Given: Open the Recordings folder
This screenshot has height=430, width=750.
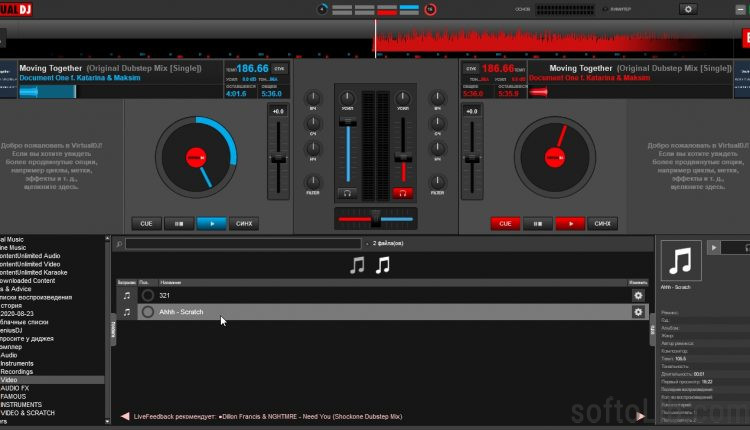Looking at the screenshot, I should pyautogui.click(x=17, y=372).
